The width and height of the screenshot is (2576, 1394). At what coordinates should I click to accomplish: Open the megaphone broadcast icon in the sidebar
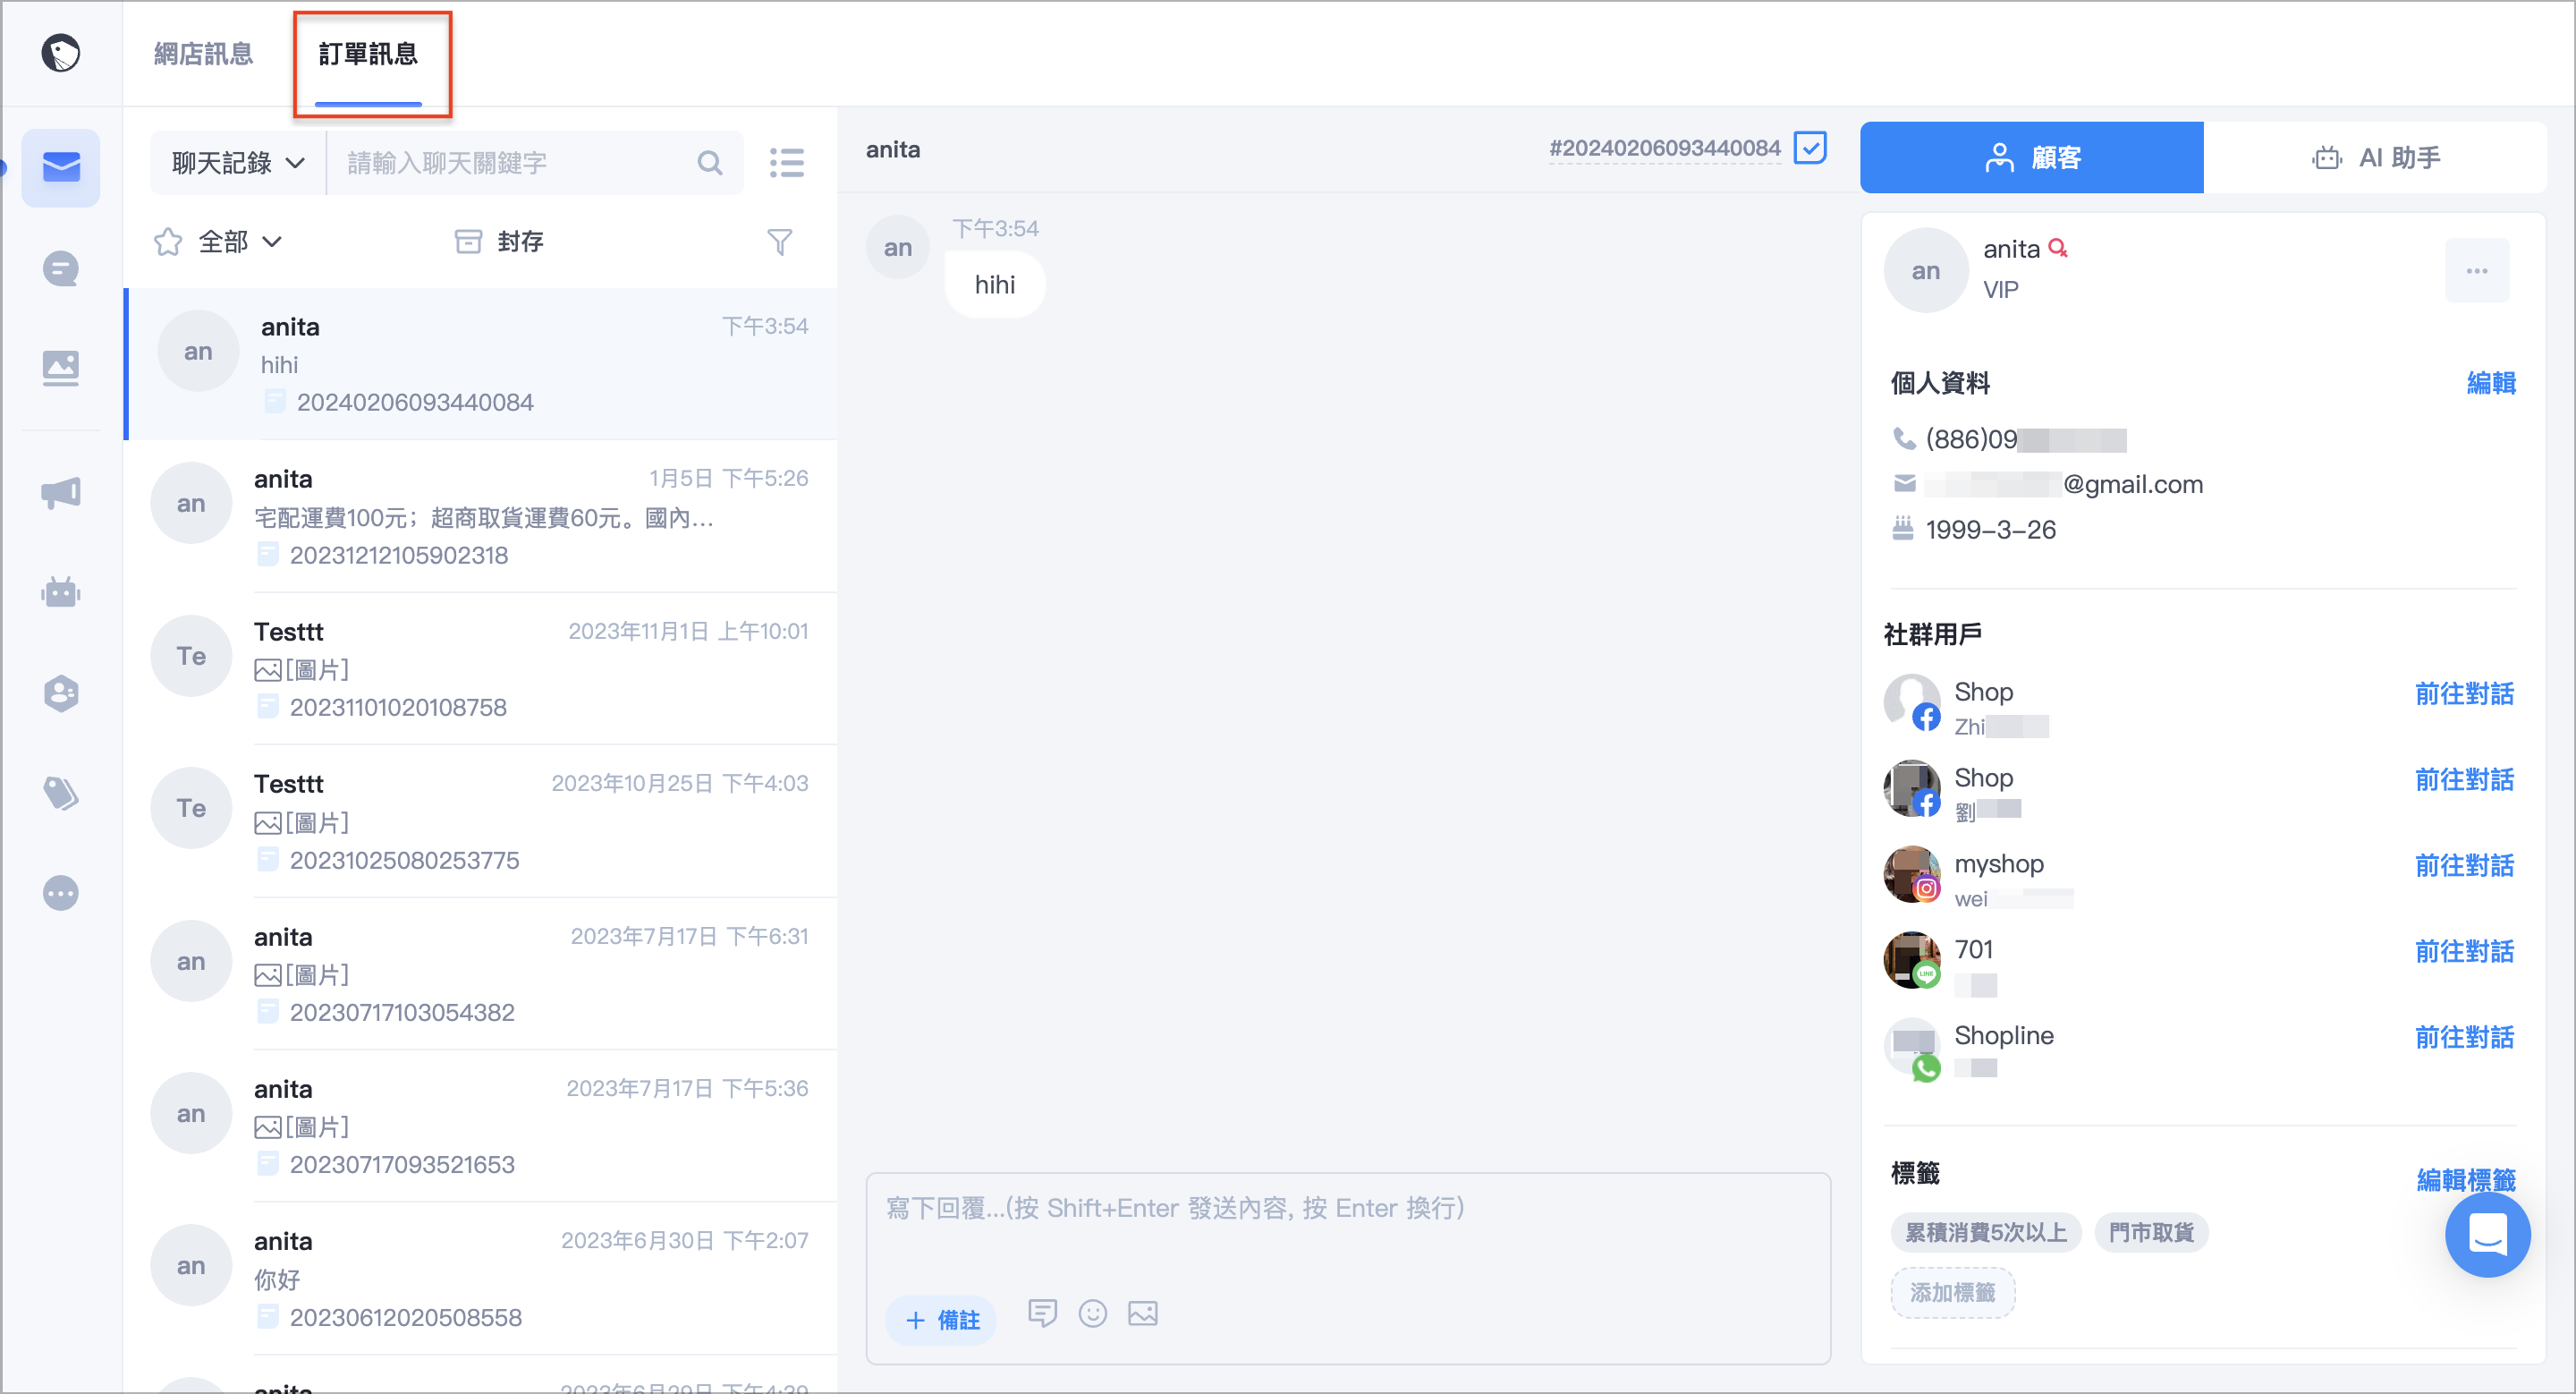click(61, 492)
